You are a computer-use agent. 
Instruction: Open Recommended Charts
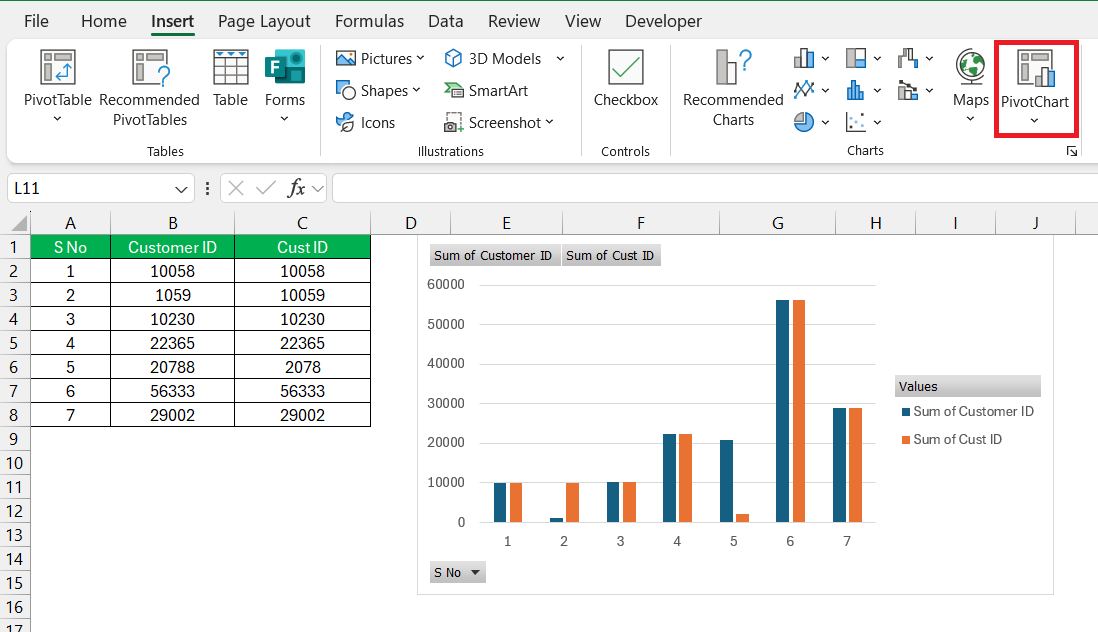[733, 88]
